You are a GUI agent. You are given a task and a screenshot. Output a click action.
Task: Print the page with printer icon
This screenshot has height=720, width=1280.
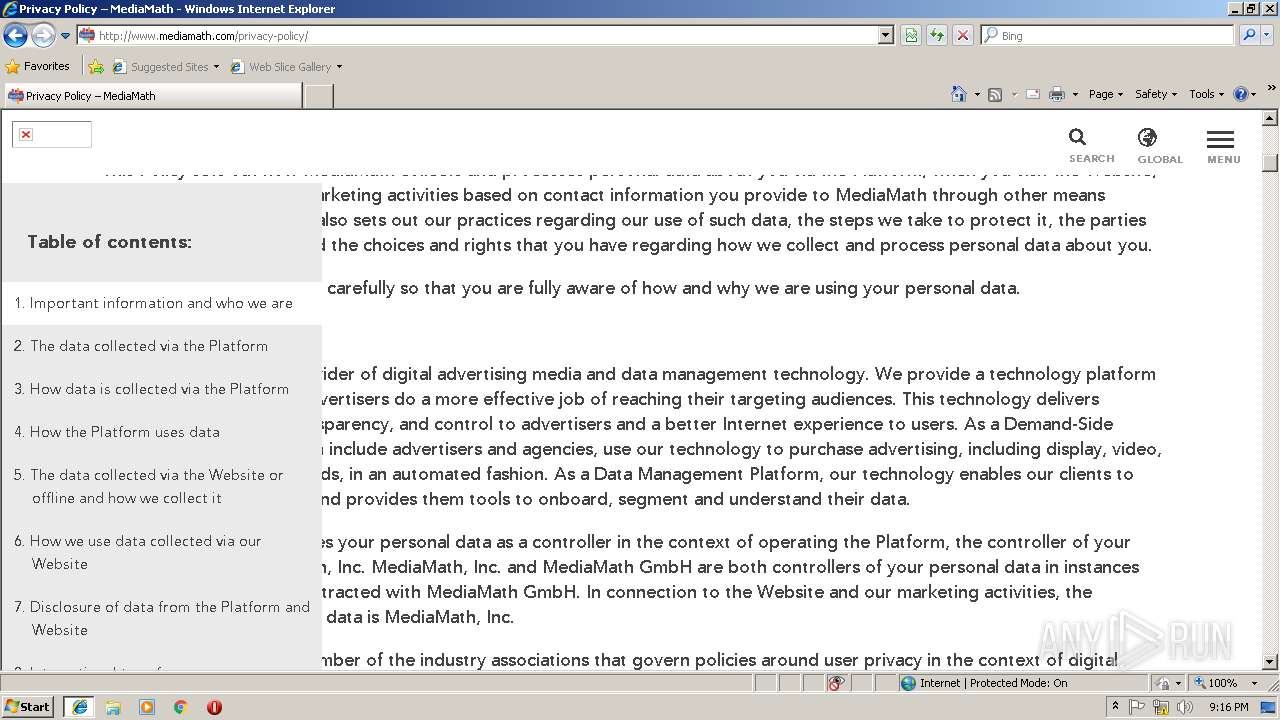pyautogui.click(x=1057, y=94)
